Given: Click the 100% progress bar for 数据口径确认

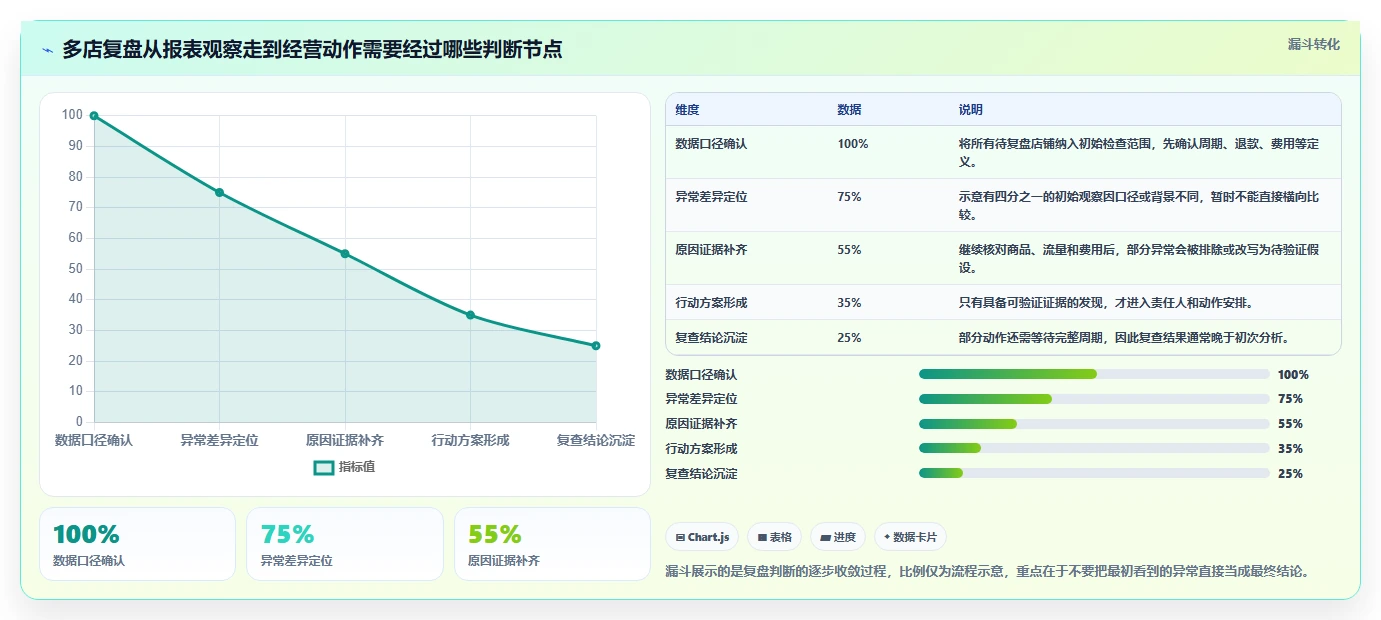Looking at the screenshot, I should [x=1094, y=374].
